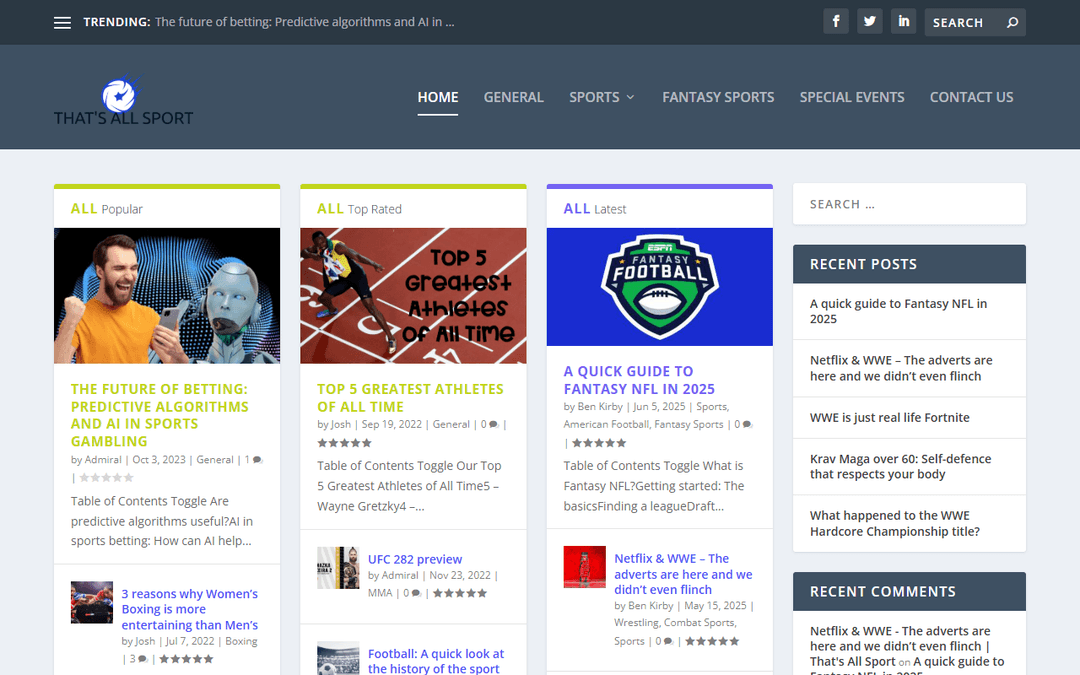
Task: Open recent post A quick guide to Fantasy NFL
Action: pos(898,311)
